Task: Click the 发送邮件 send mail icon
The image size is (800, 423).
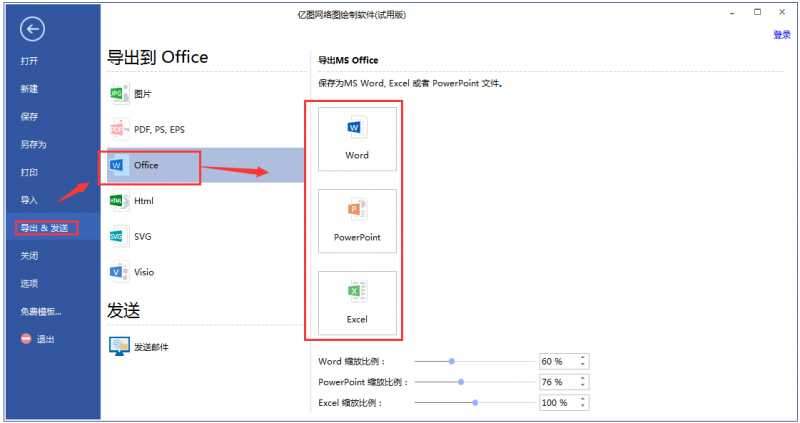Action: click(x=119, y=346)
